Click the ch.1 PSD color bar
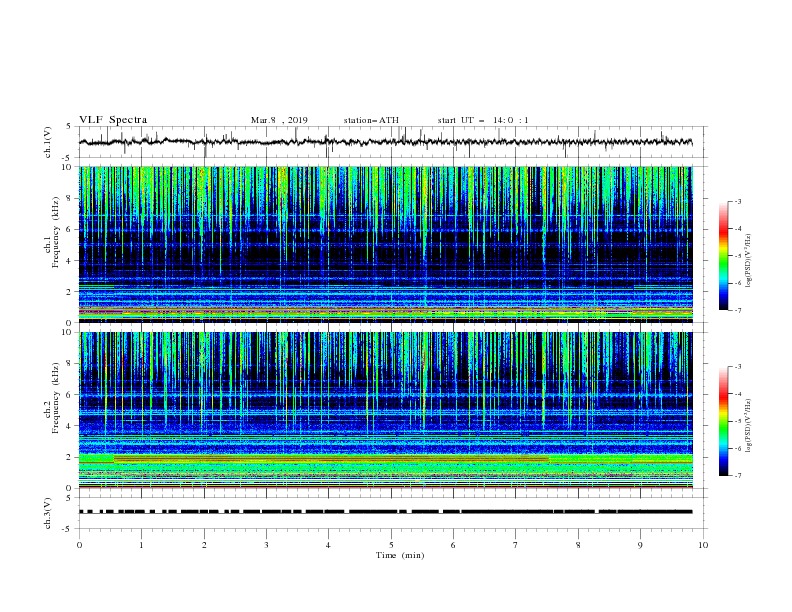This screenshot has height=612, width=792. tap(723, 256)
